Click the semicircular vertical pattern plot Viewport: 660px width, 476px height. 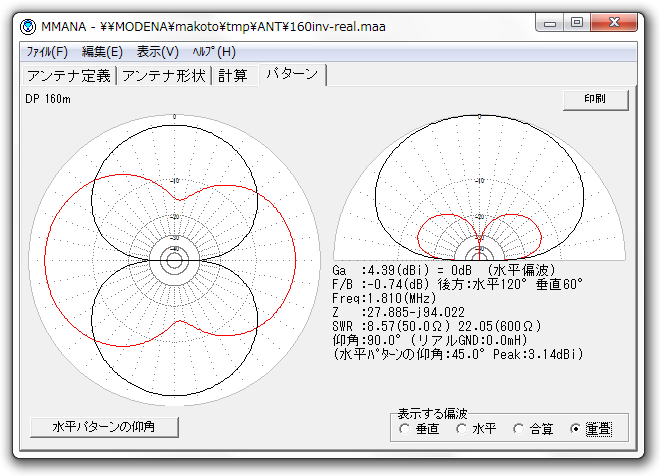(x=480, y=190)
